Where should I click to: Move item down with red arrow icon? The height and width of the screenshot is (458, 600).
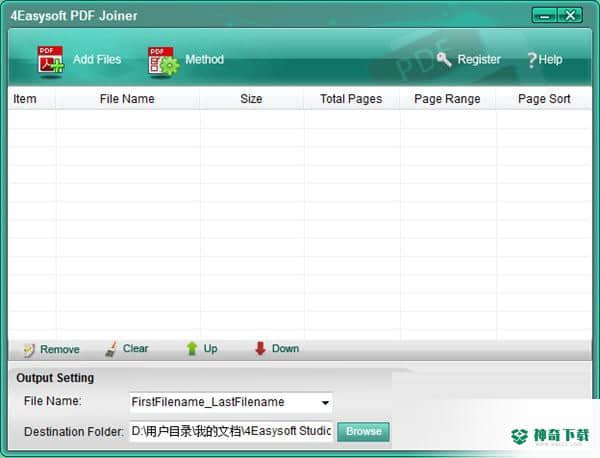coord(261,349)
